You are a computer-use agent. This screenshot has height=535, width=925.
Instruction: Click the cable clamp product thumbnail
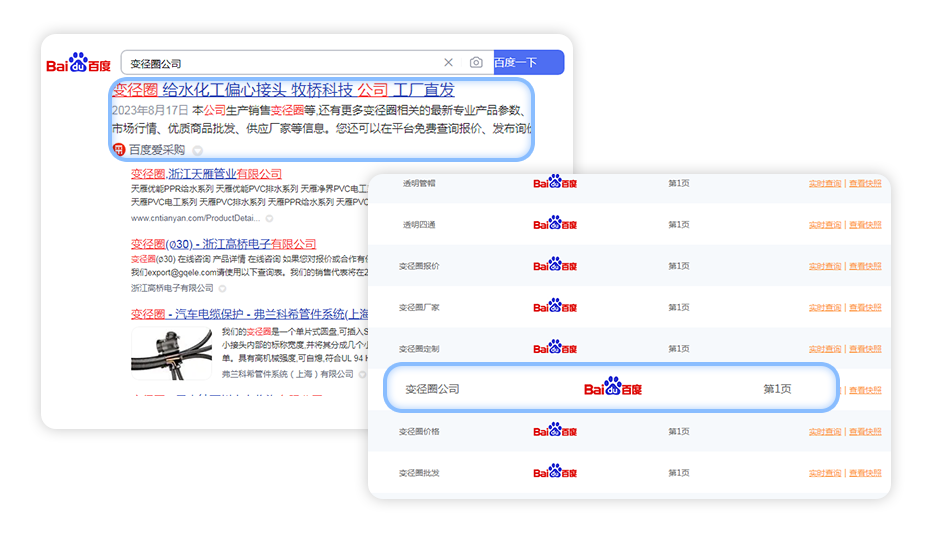coord(171,353)
